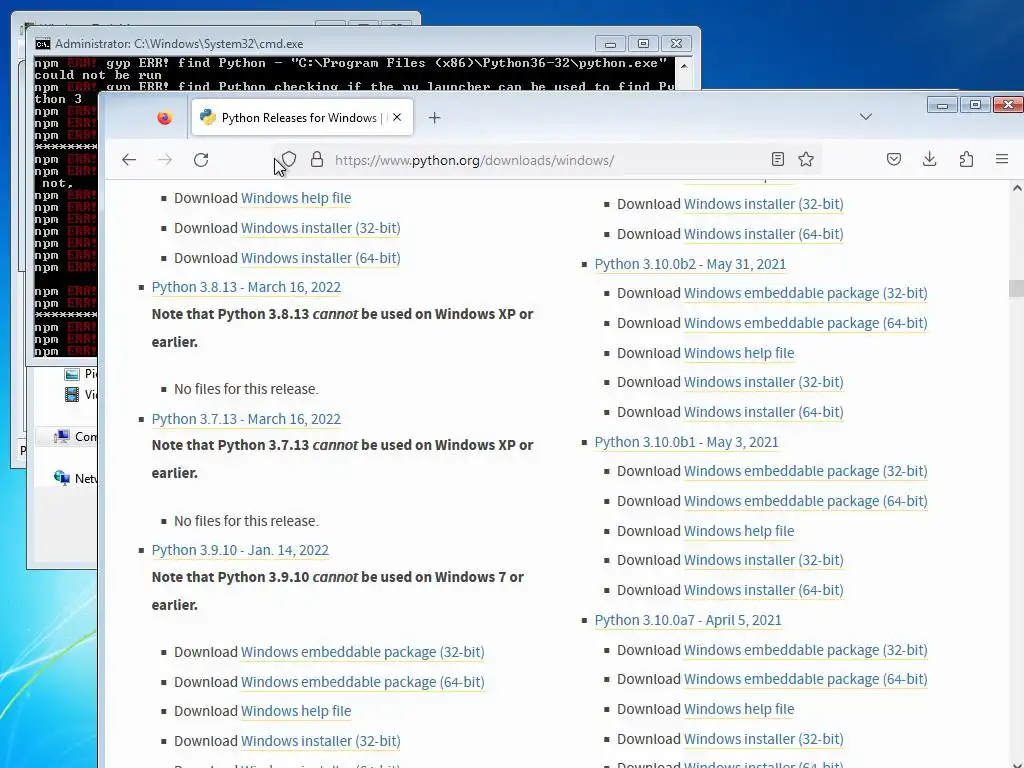Select Videos icon in Explorer window behind
1024x768 pixels.
pyautogui.click(x=72, y=394)
